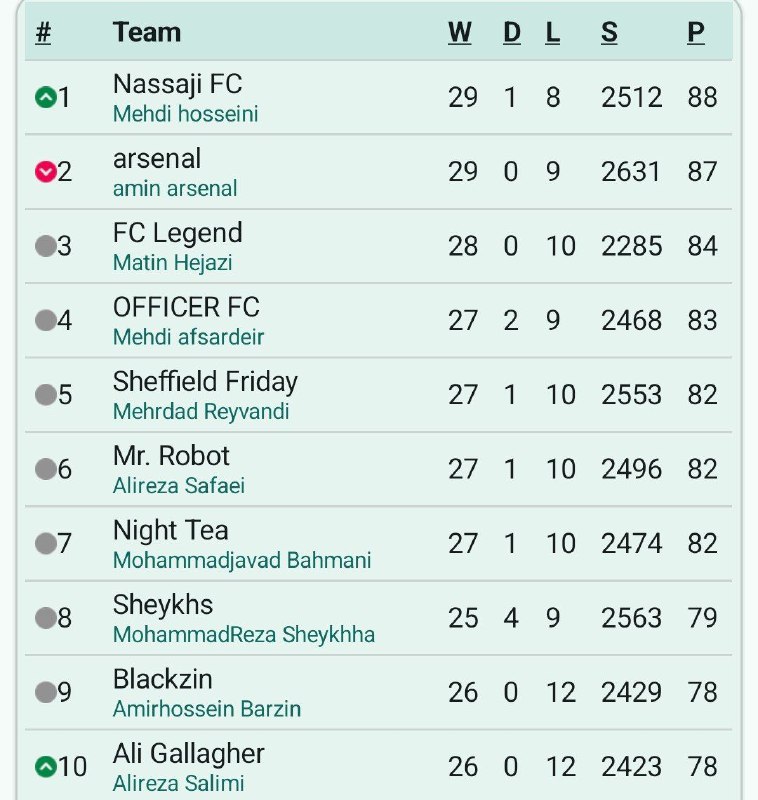Click the red down-arrow icon beside rank 2
The height and width of the screenshot is (800, 758).
click(x=45, y=171)
